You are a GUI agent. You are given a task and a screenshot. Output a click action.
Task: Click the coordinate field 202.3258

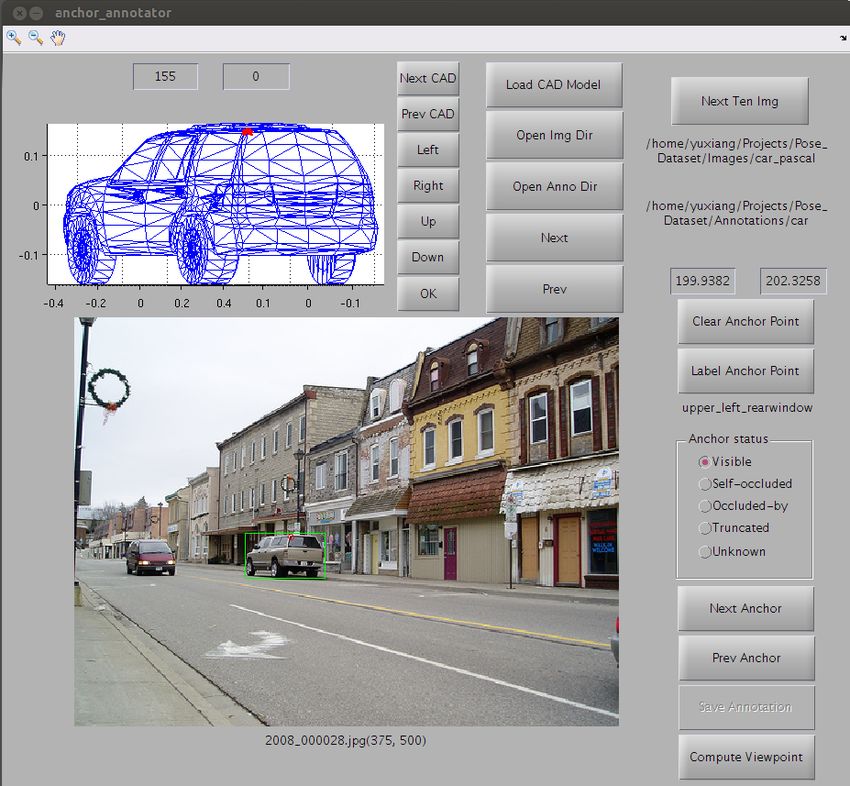click(x=793, y=281)
